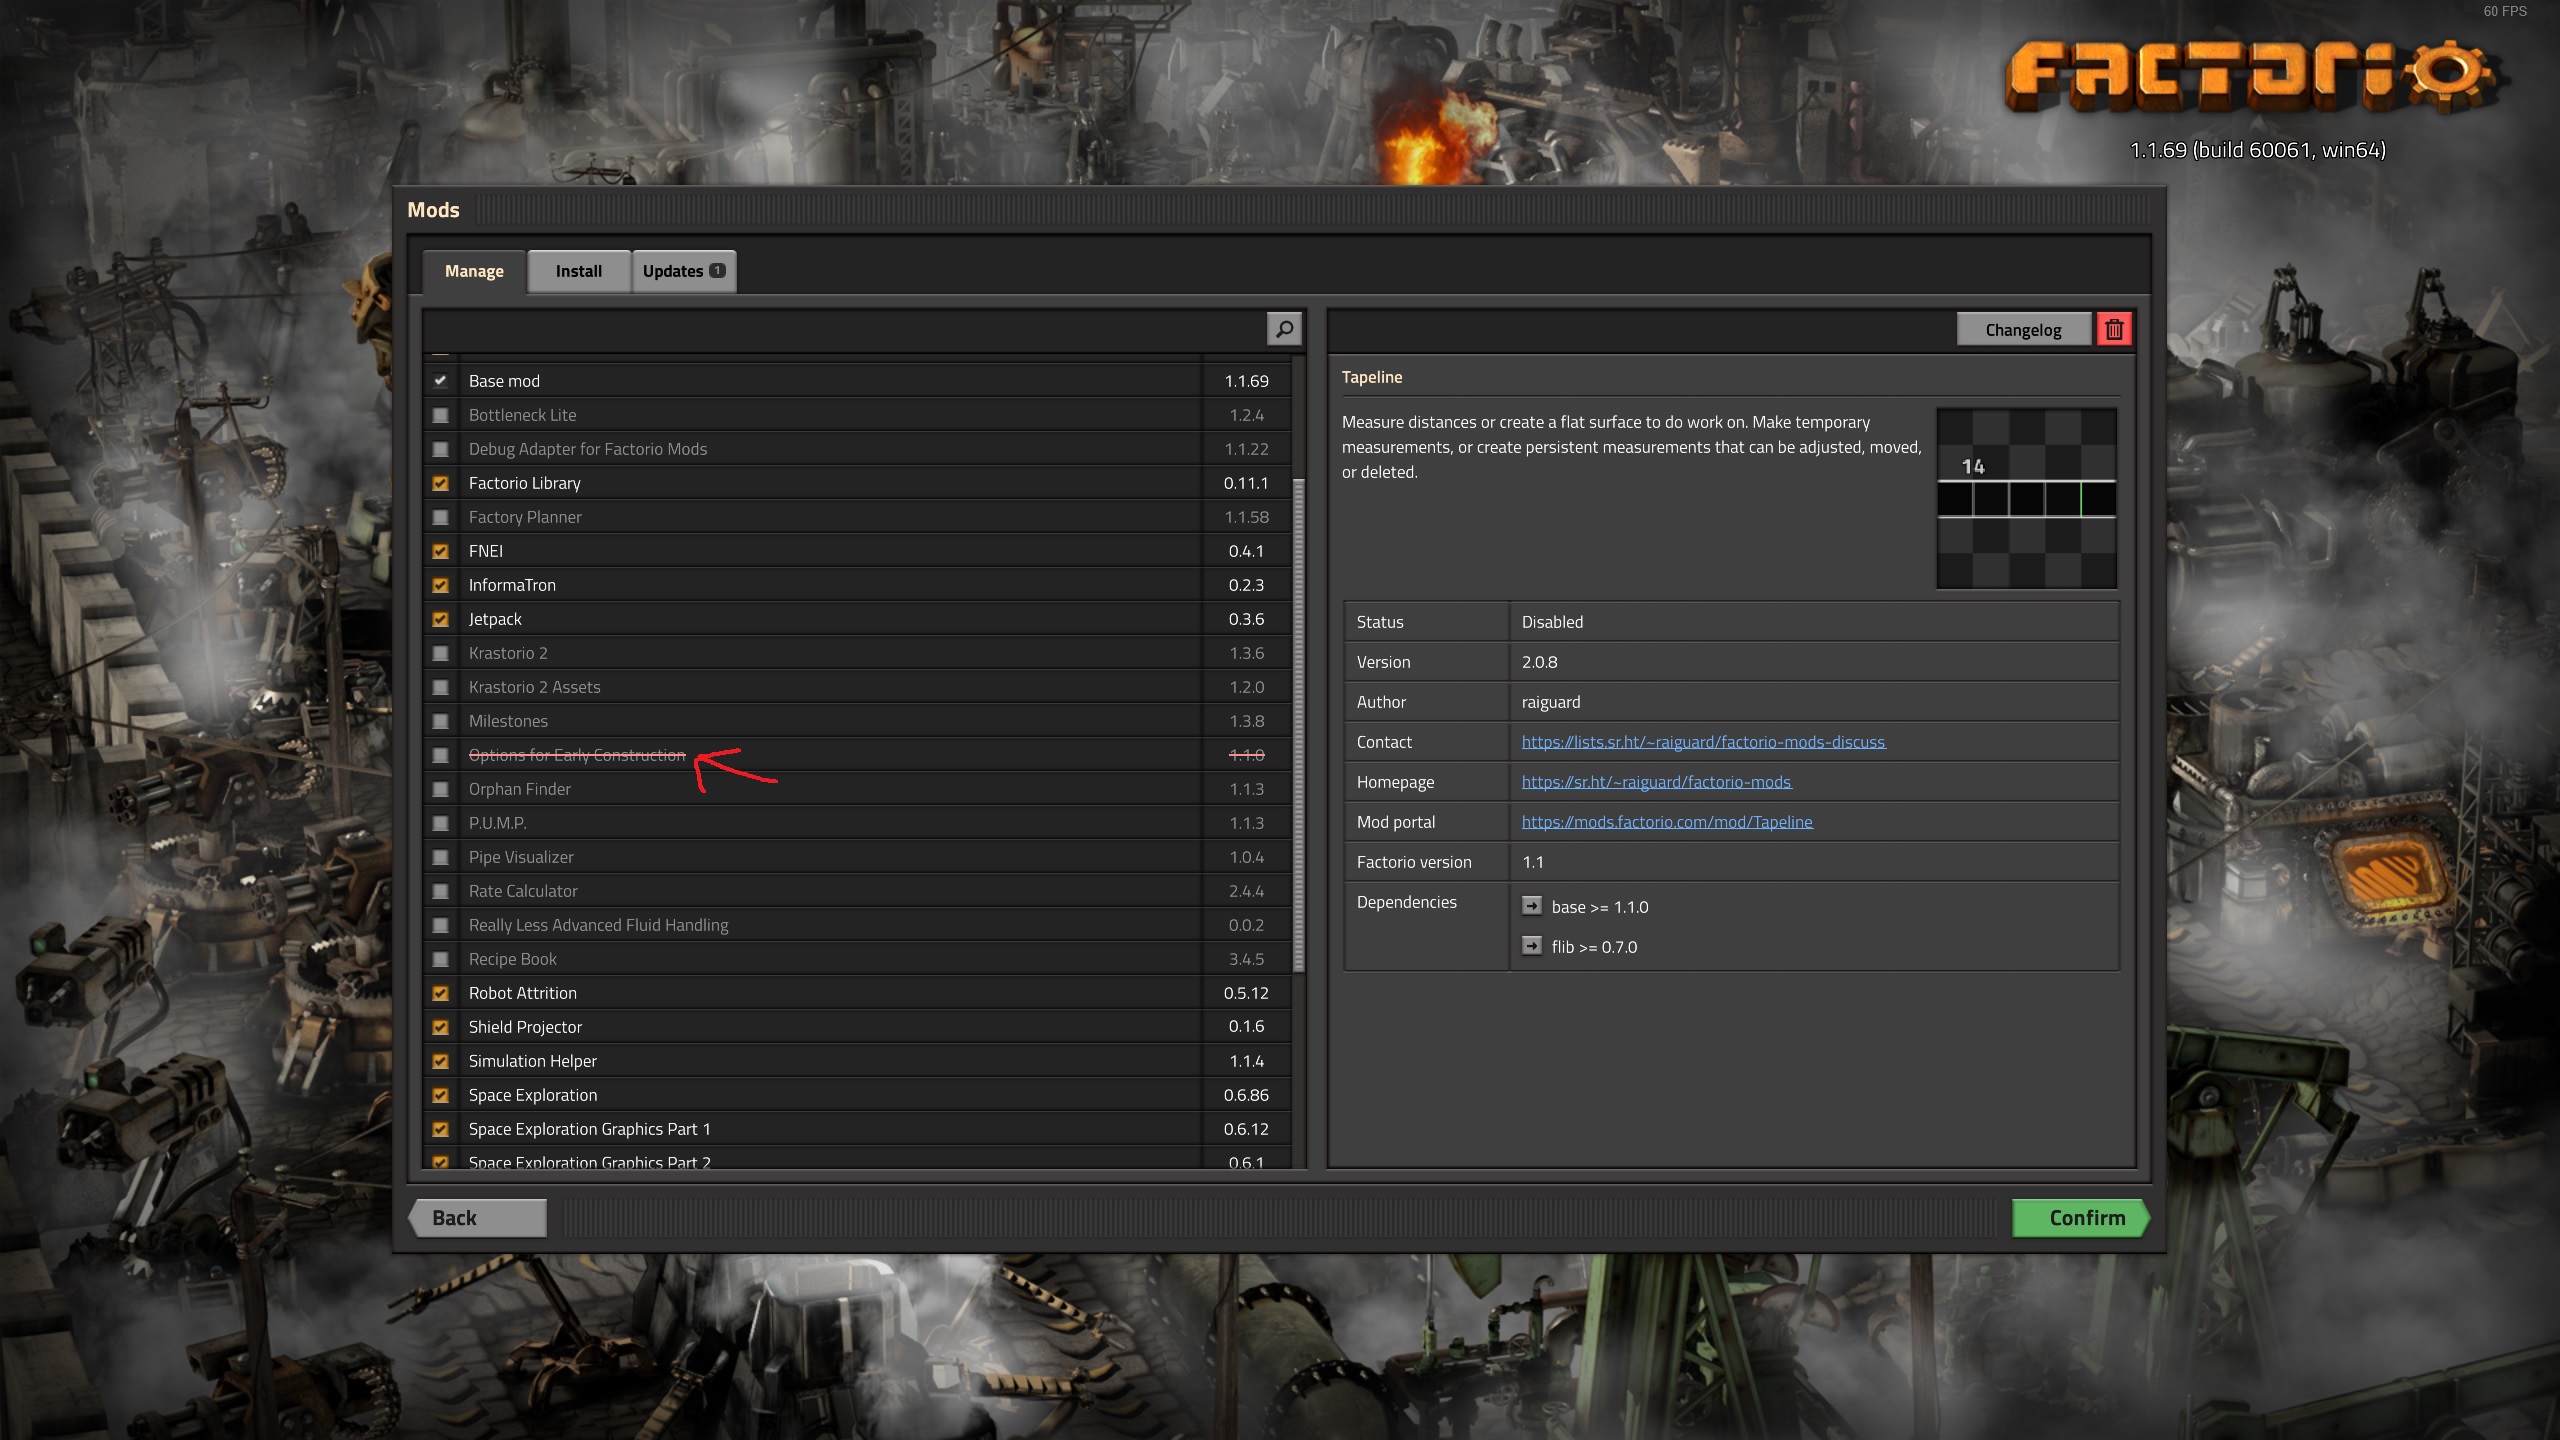This screenshot has height=1440, width=2560.
Task: Uncheck the InformaTron mod checkbox
Action: point(440,585)
